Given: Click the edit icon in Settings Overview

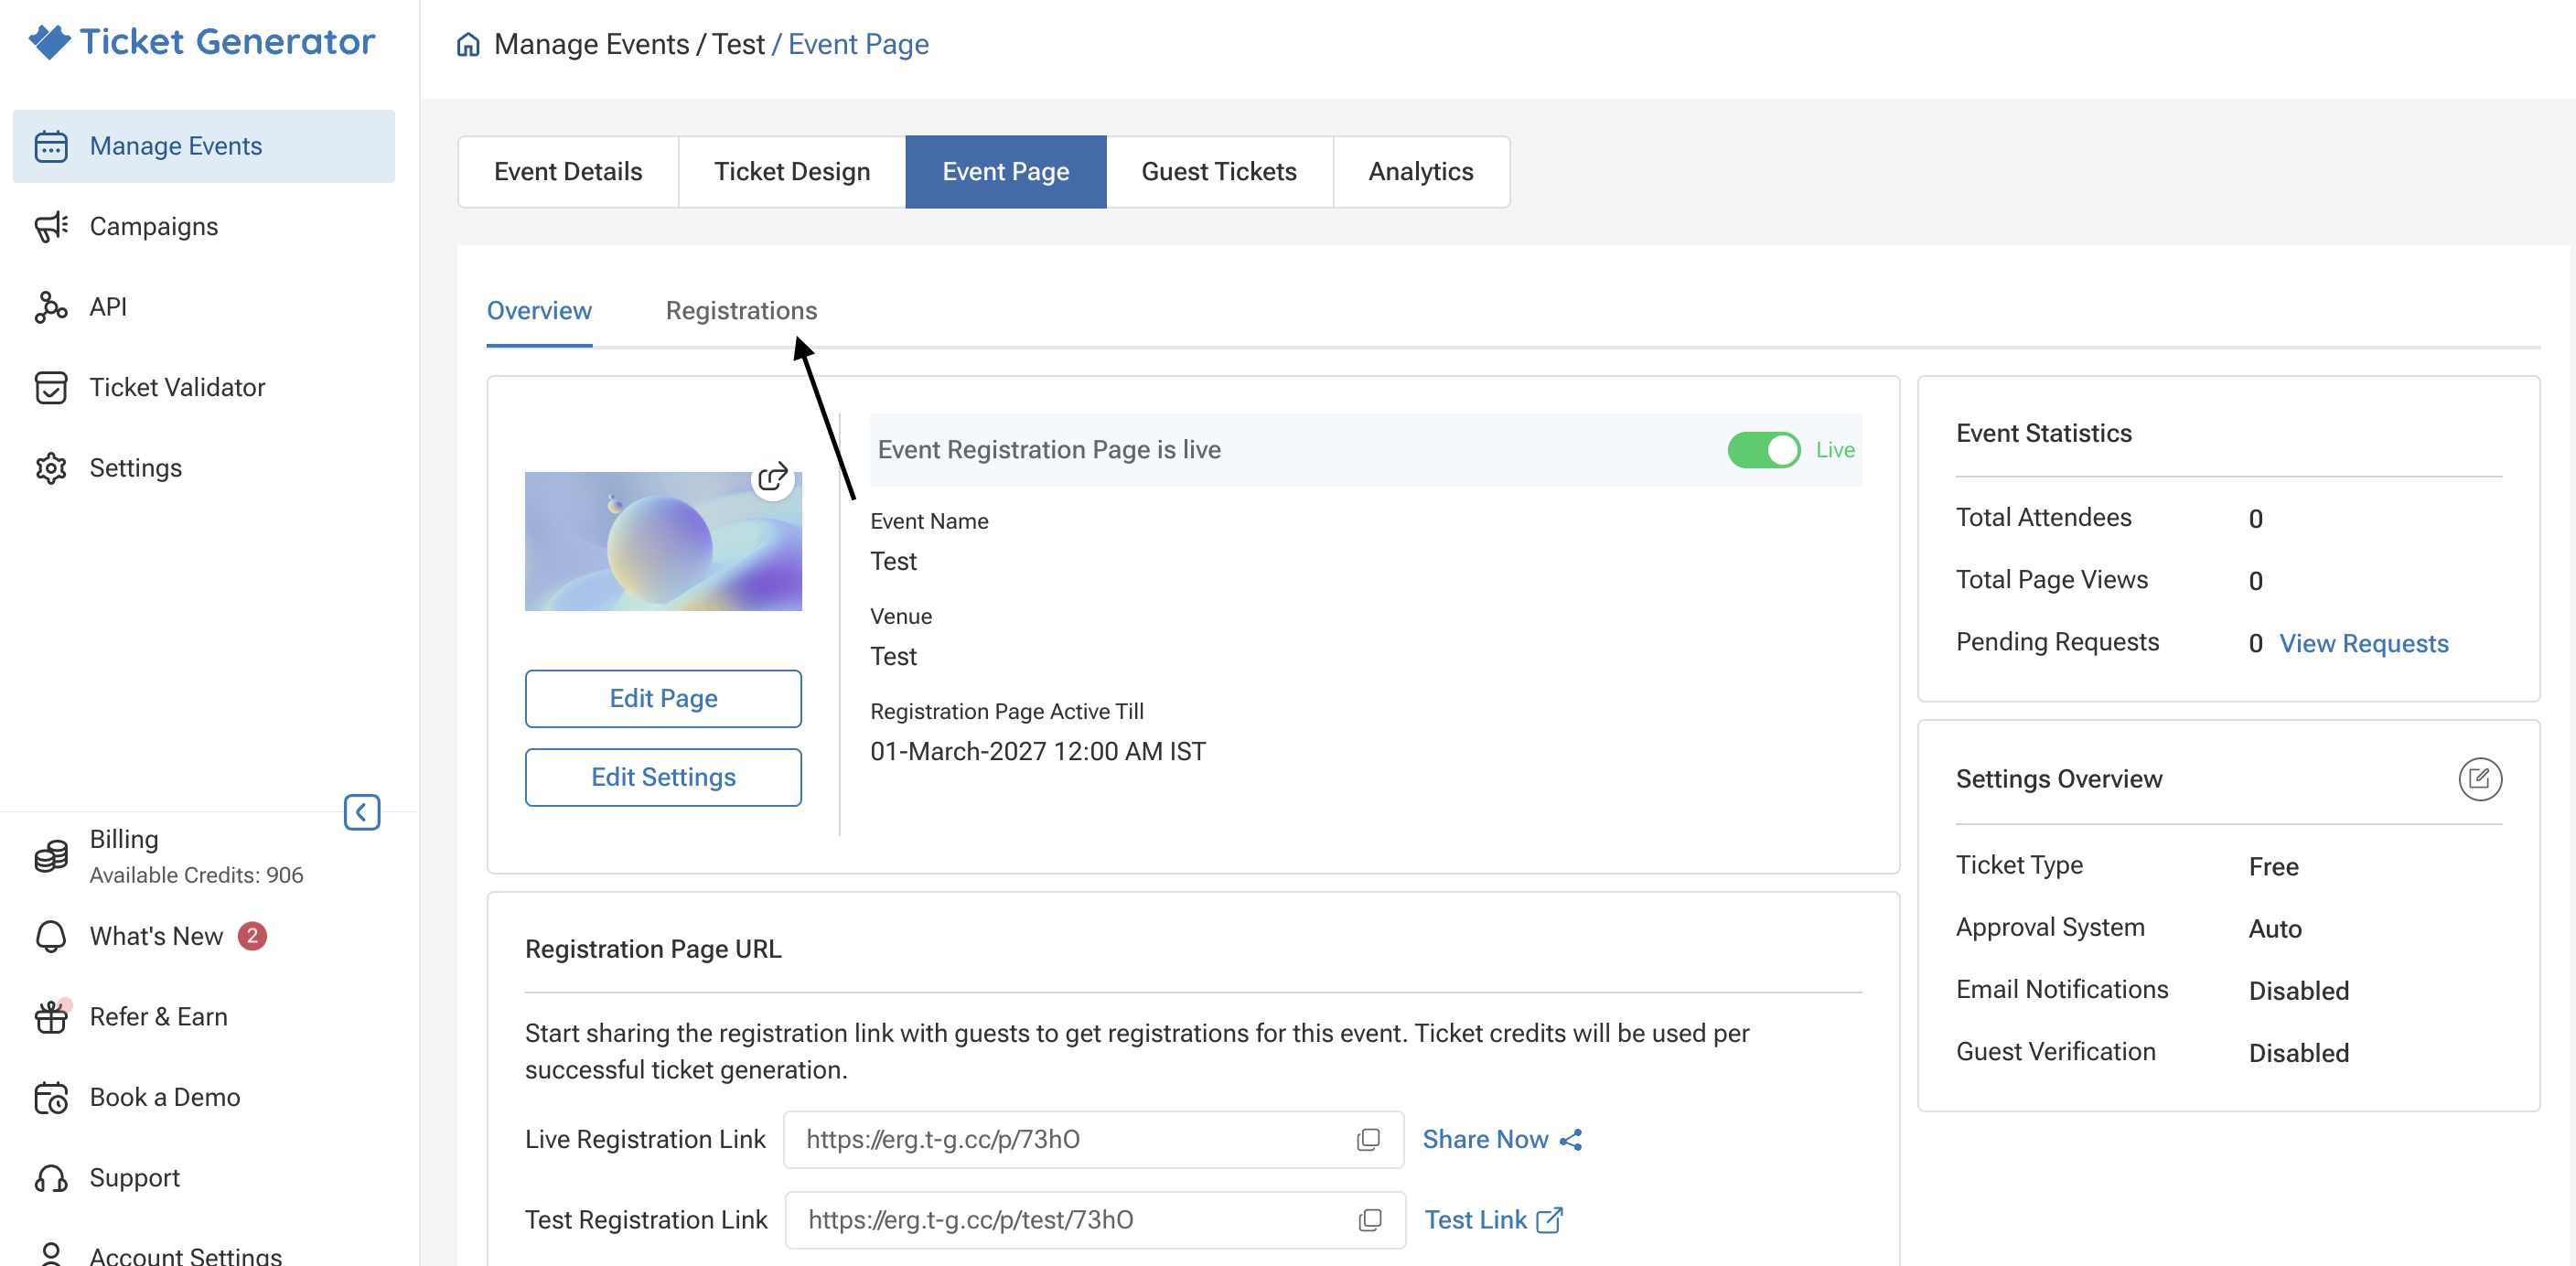Looking at the screenshot, I should pos(2479,779).
